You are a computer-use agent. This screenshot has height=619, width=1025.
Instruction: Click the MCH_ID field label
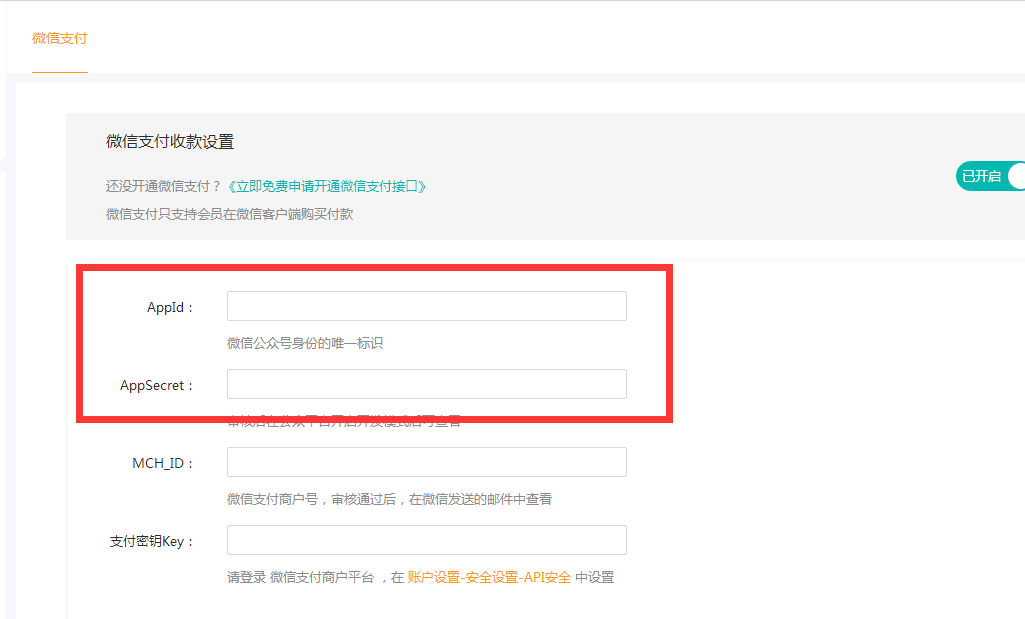click(163, 463)
